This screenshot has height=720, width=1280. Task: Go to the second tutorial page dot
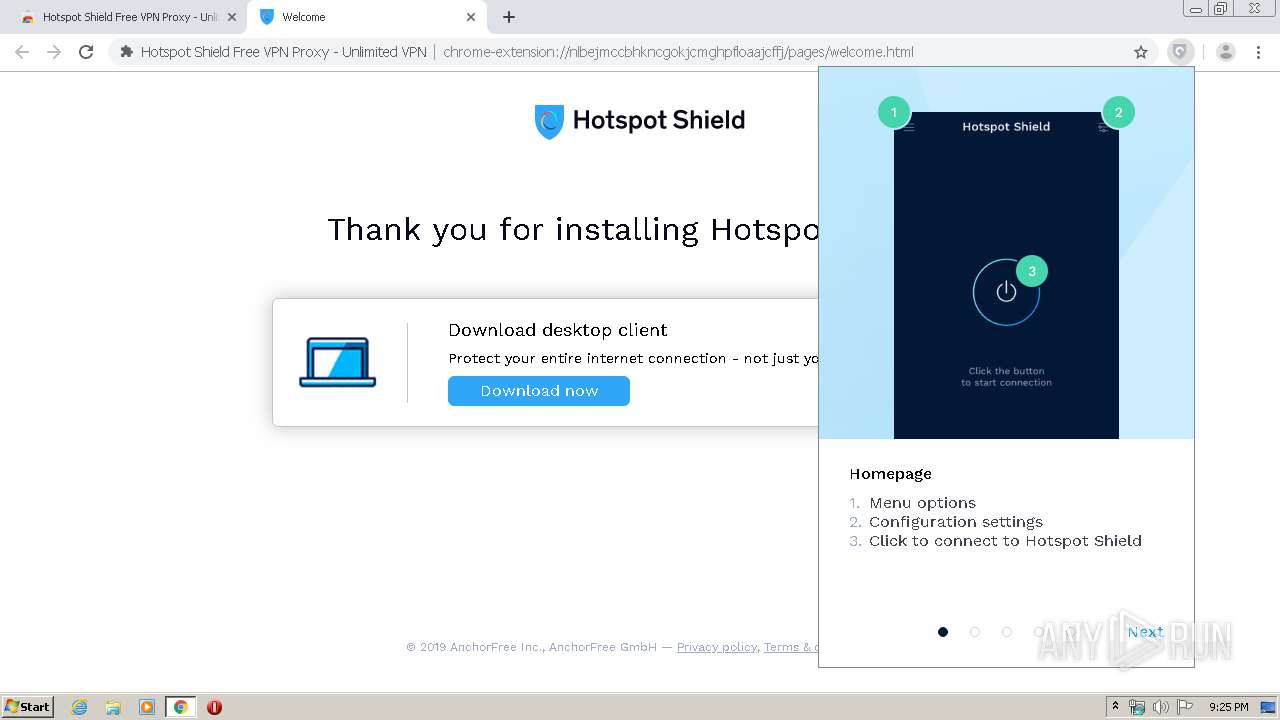coord(975,632)
